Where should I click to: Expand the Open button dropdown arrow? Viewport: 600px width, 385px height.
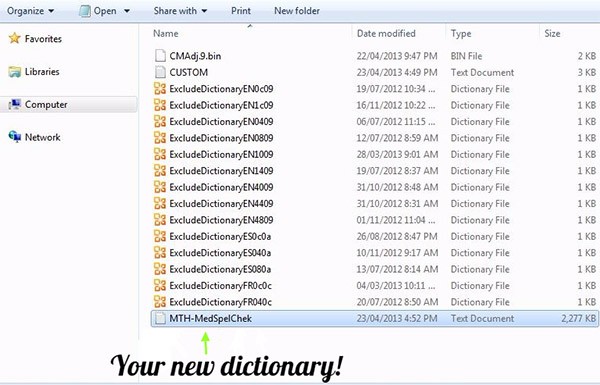tap(127, 11)
